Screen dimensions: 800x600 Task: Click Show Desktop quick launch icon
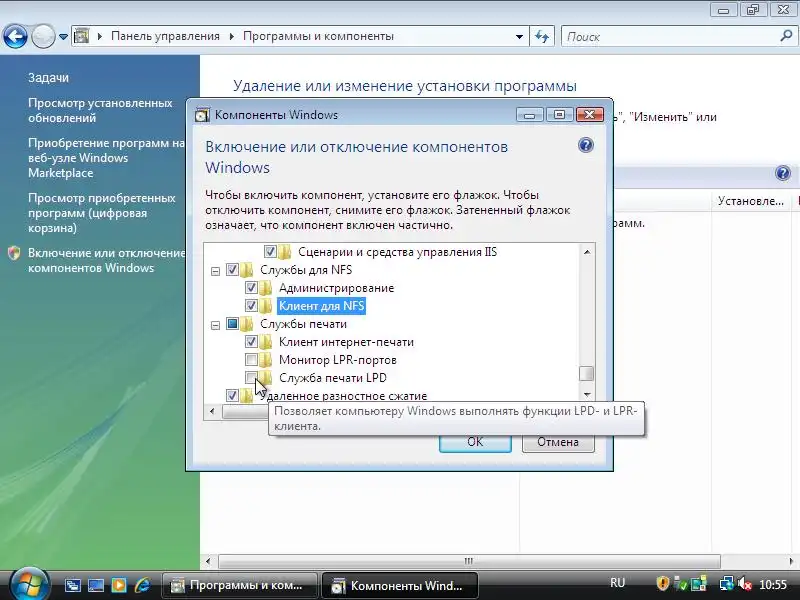95,585
